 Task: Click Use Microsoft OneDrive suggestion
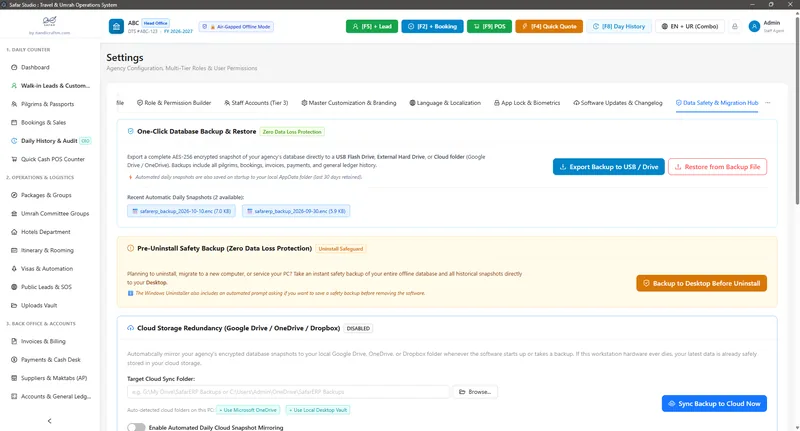tap(248, 410)
